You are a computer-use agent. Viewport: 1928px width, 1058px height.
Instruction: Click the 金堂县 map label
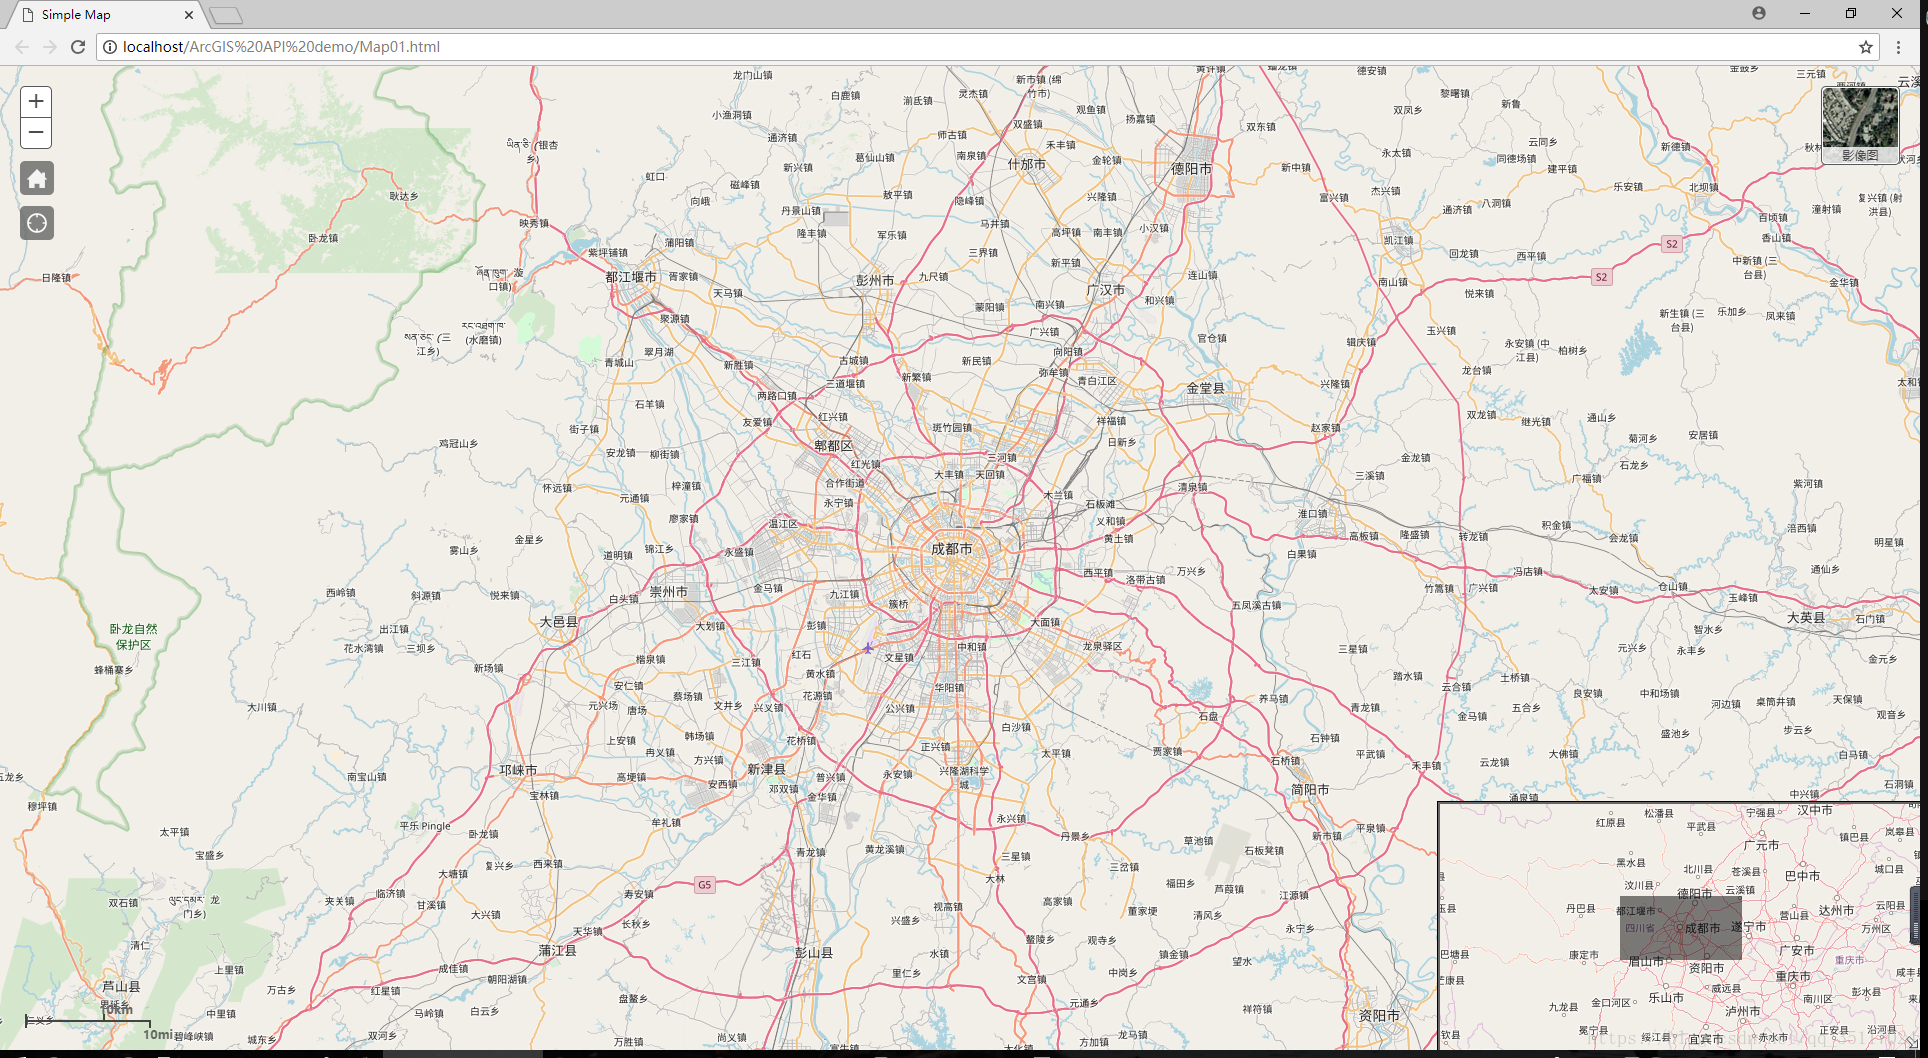[x=1205, y=388]
